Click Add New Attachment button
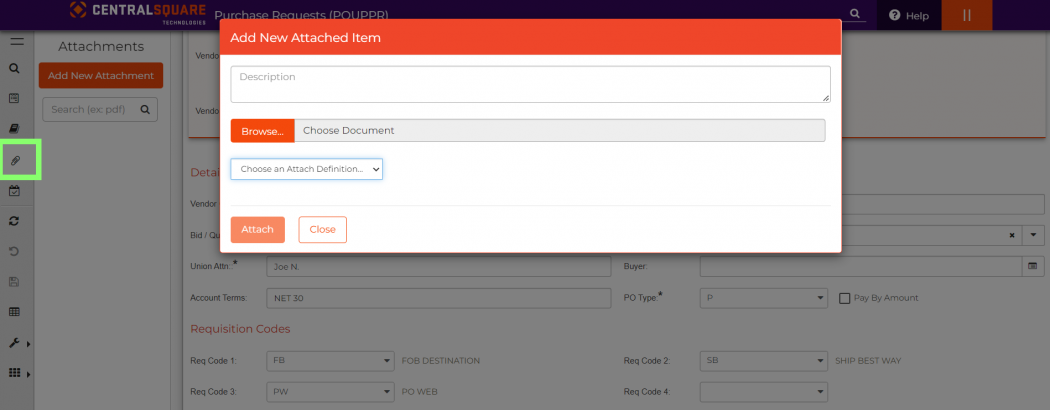 [101, 76]
